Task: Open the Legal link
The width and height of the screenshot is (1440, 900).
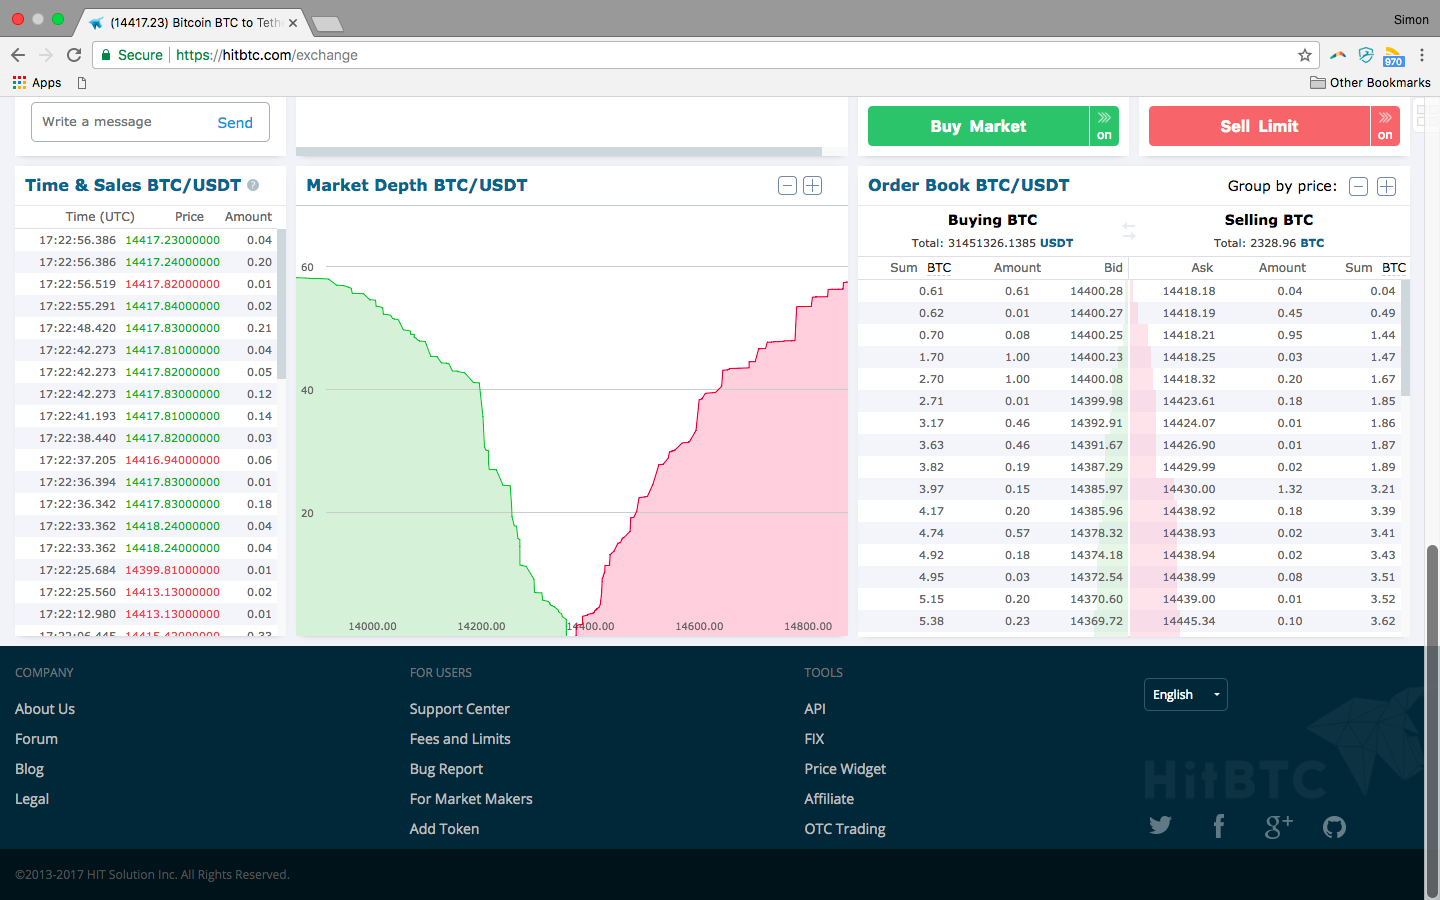Action: click(x=32, y=799)
